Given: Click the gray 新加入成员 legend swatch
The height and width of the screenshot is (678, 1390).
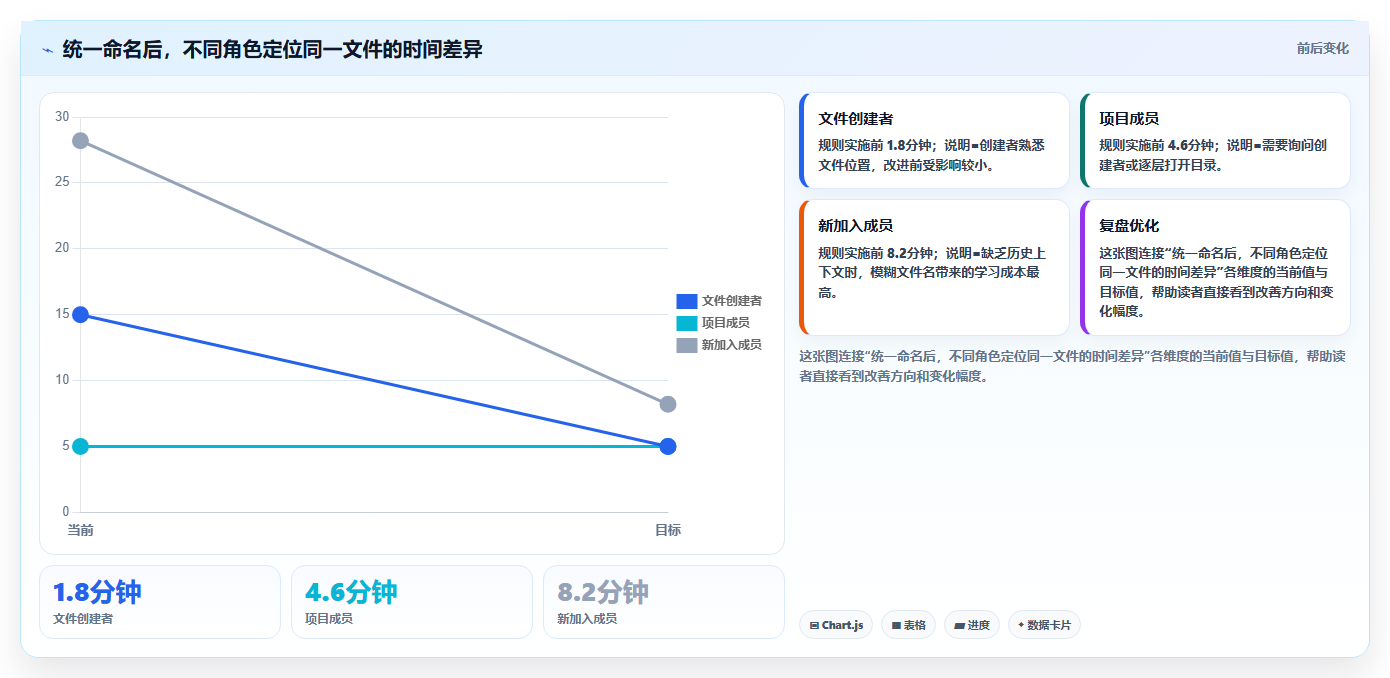Looking at the screenshot, I should pyautogui.click(x=686, y=345).
